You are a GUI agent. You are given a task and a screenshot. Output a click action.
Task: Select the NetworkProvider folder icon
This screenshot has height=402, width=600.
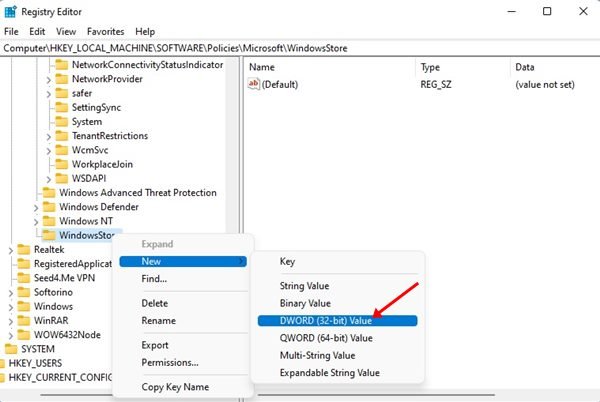(x=61, y=79)
